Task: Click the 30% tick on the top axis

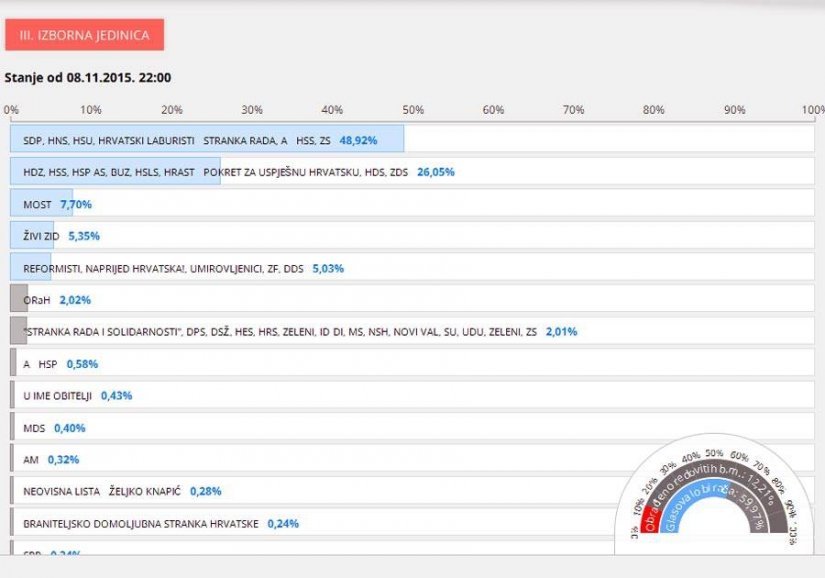Action: [252, 110]
